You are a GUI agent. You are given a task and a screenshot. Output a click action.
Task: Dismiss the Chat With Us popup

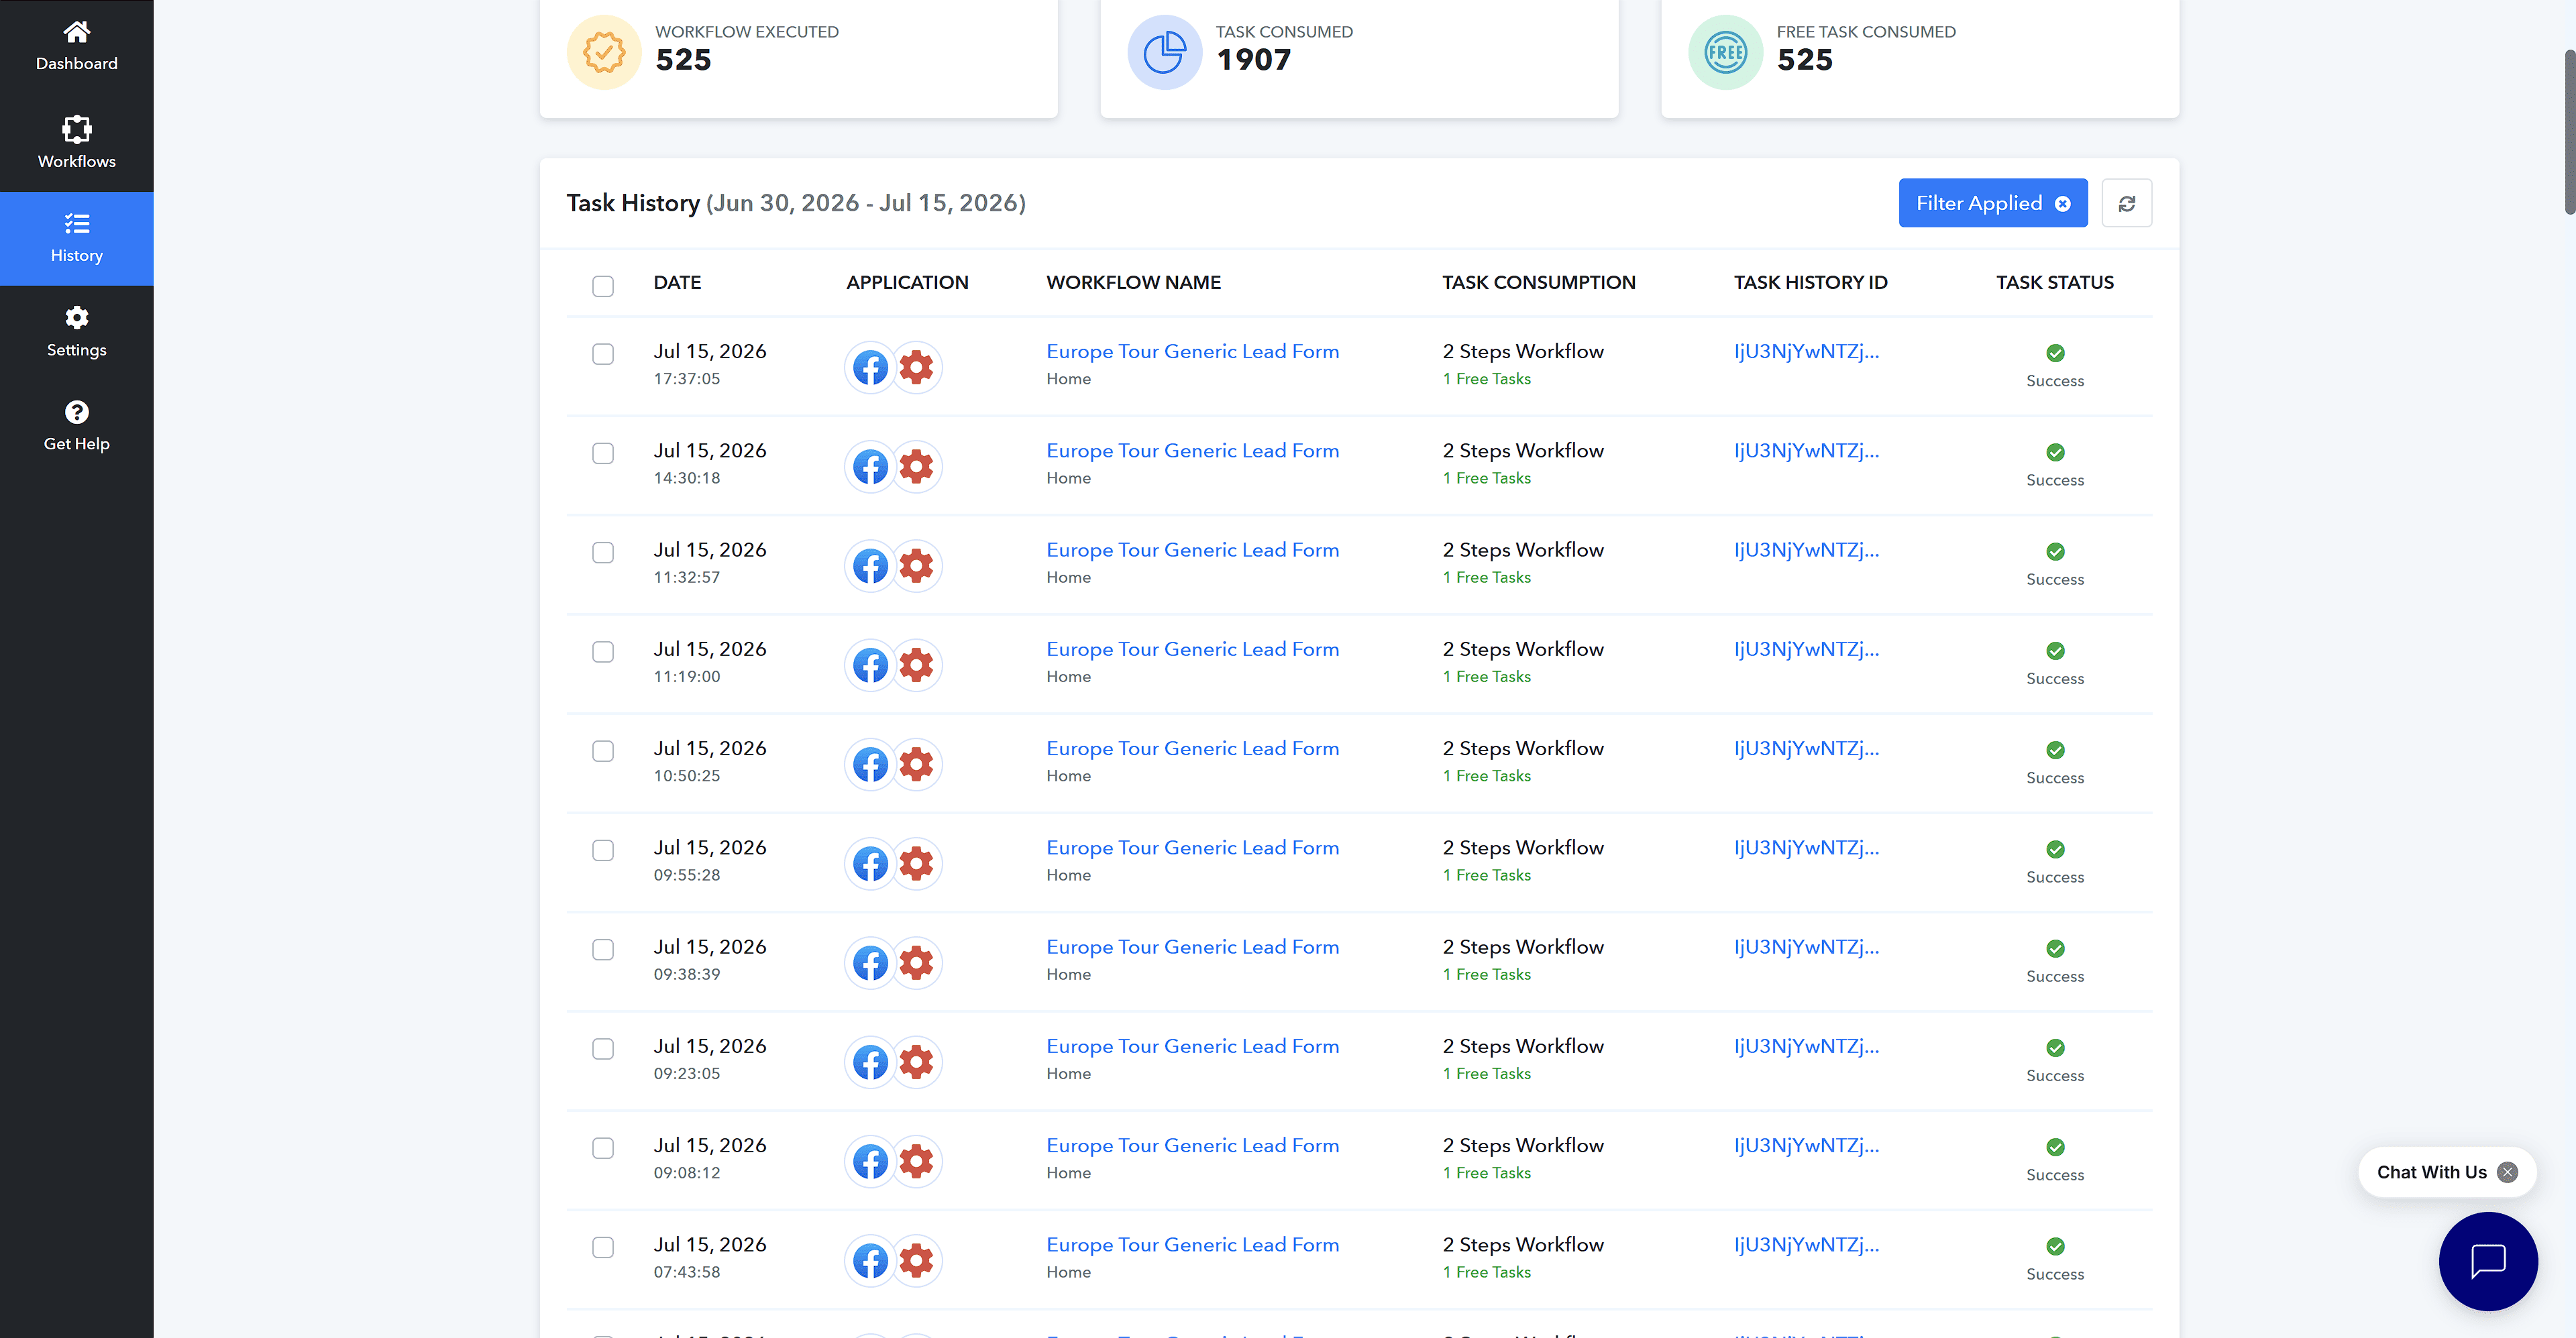click(2507, 1172)
